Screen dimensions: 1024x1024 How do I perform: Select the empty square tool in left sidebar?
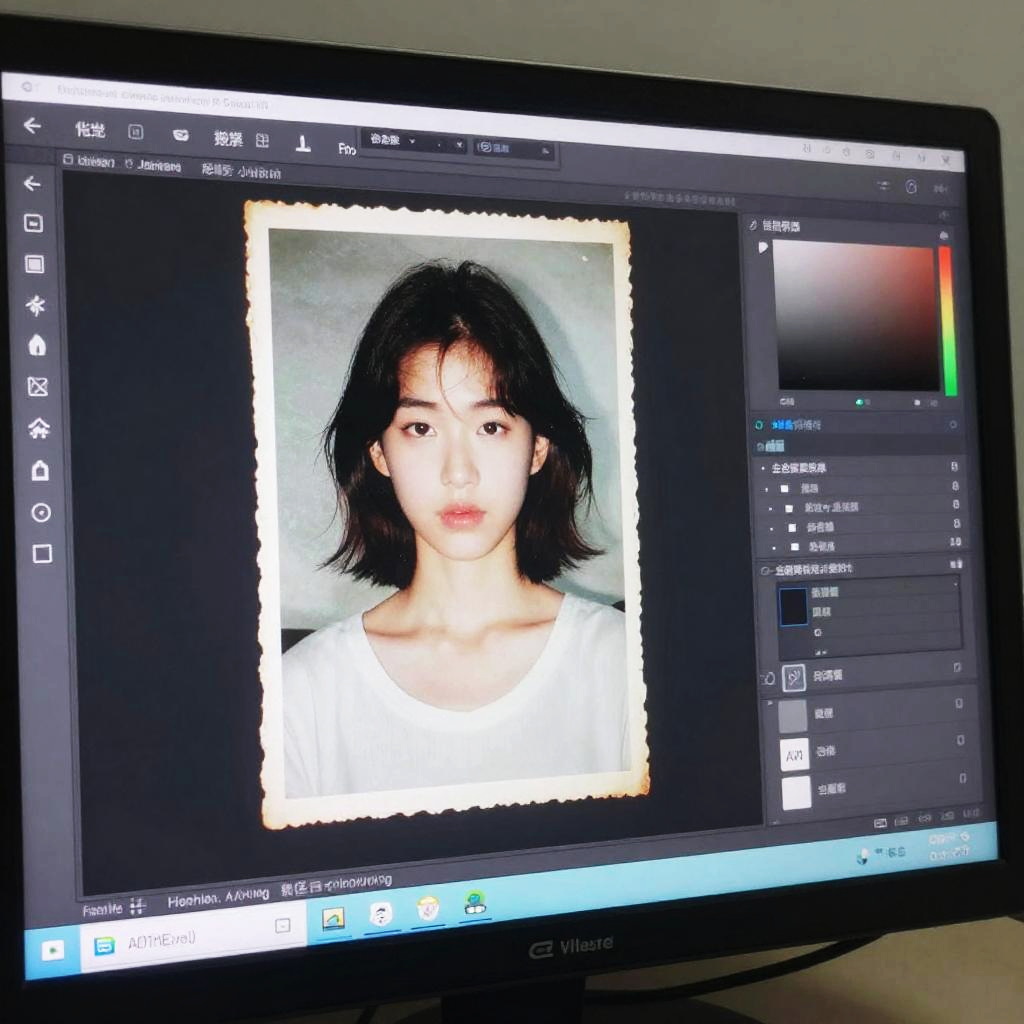tap(41, 553)
